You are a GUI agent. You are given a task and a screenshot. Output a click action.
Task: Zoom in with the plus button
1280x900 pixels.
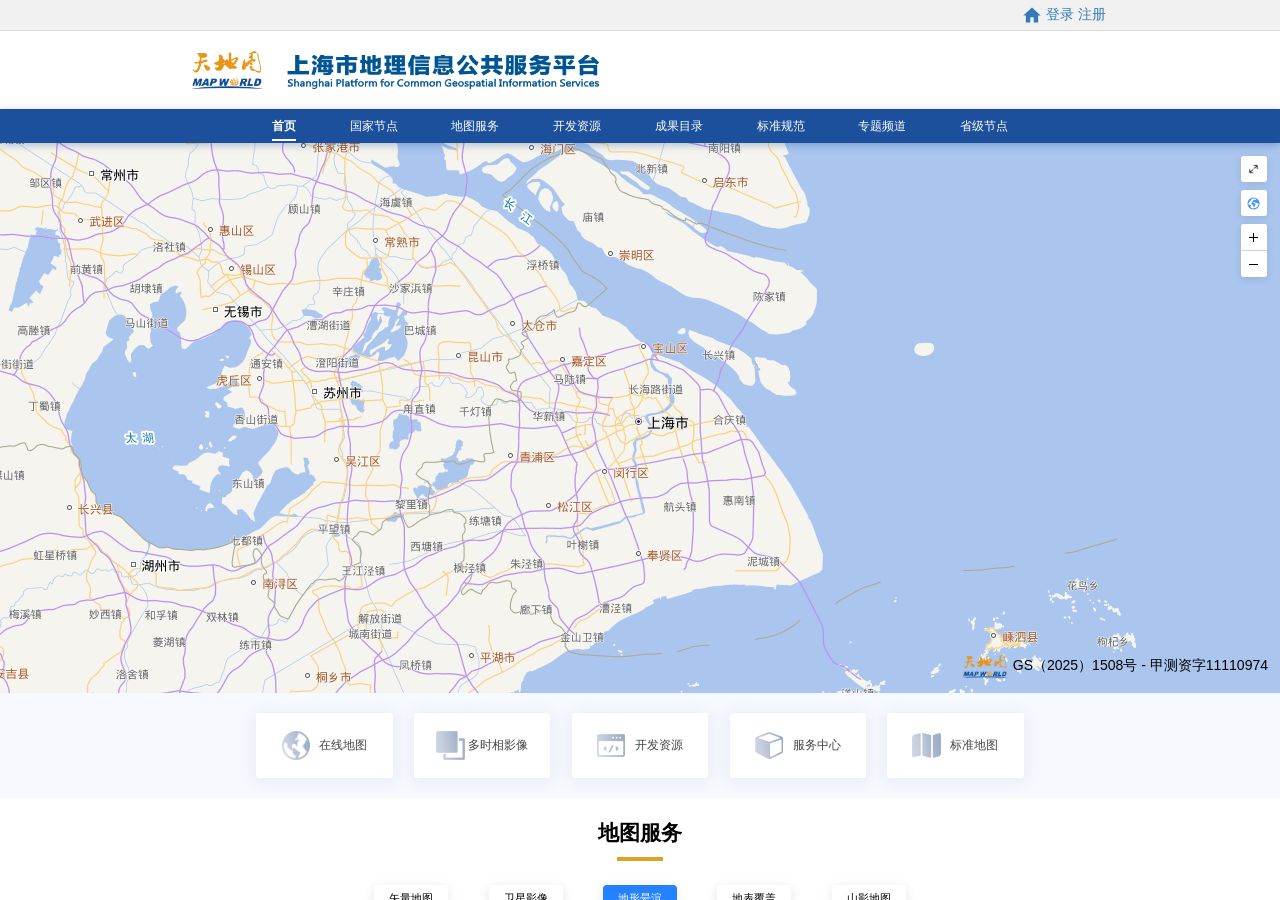[x=1254, y=237]
